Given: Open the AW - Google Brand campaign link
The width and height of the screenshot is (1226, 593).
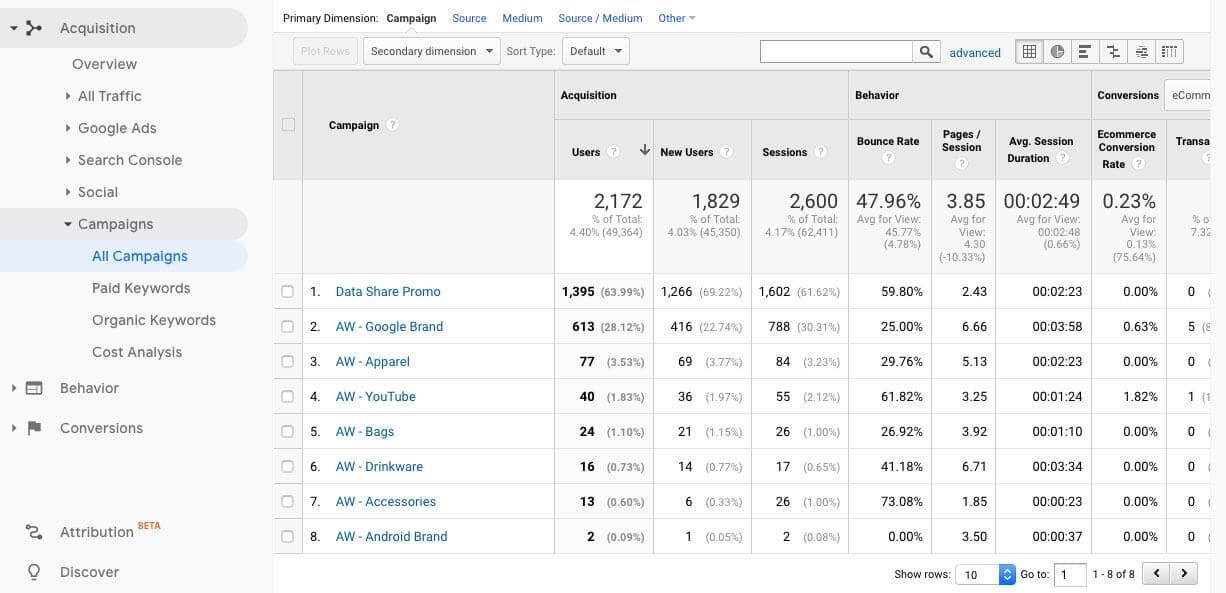Looking at the screenshot, I should [x=389, y=327].
